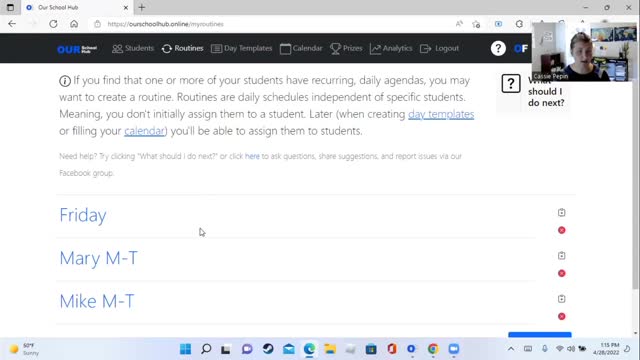Open taskbar Search

click(x=206, y=349)
